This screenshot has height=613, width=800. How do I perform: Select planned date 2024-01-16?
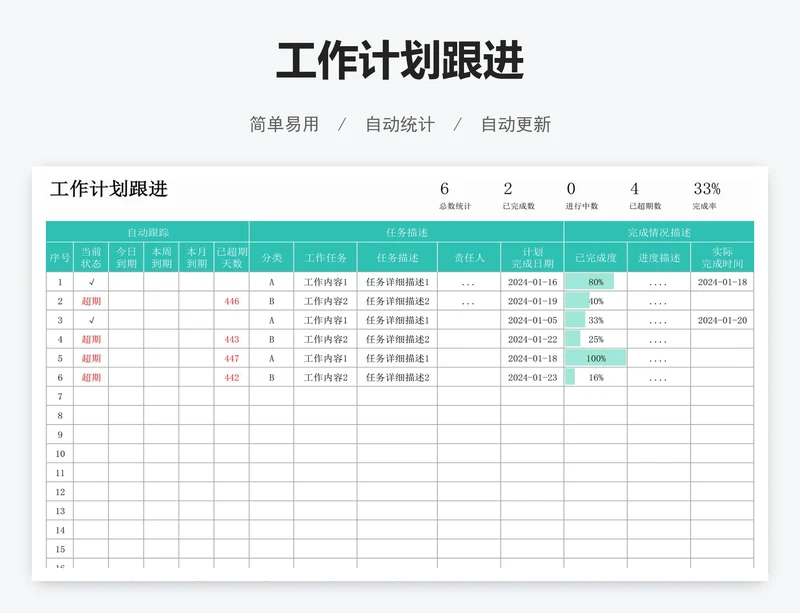[x=532, y=282]
